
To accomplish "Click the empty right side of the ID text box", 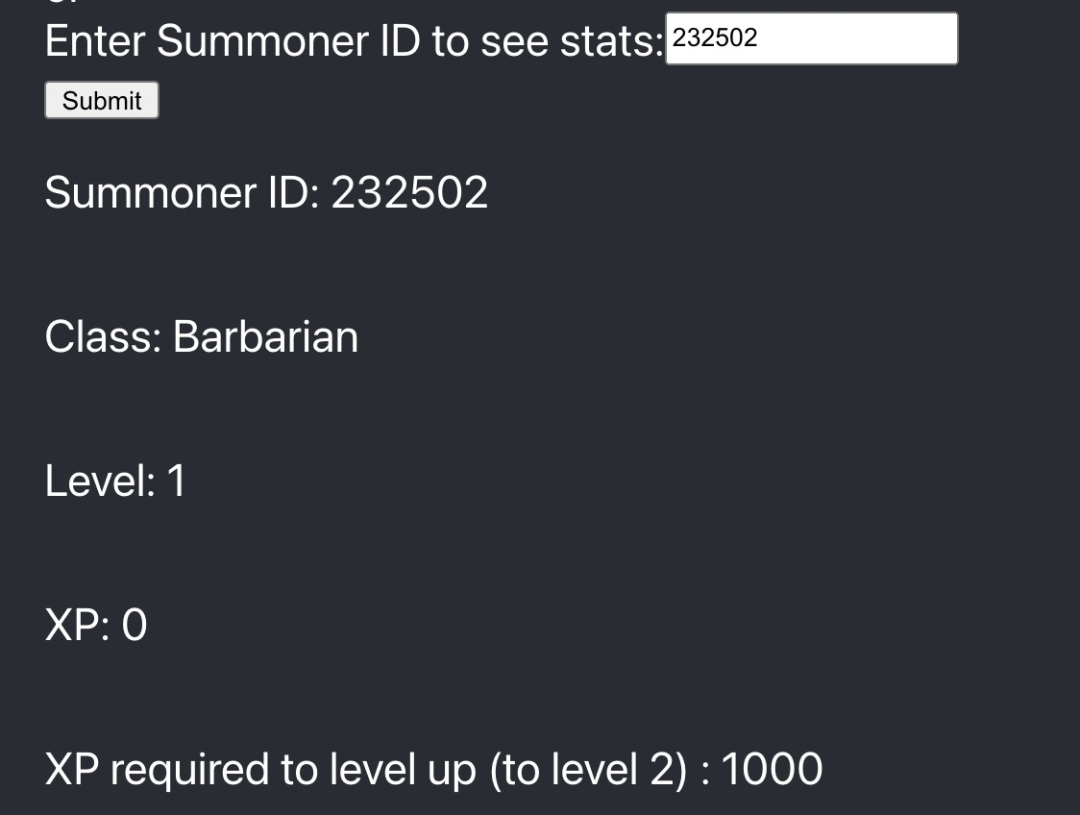I will (861, 39).
